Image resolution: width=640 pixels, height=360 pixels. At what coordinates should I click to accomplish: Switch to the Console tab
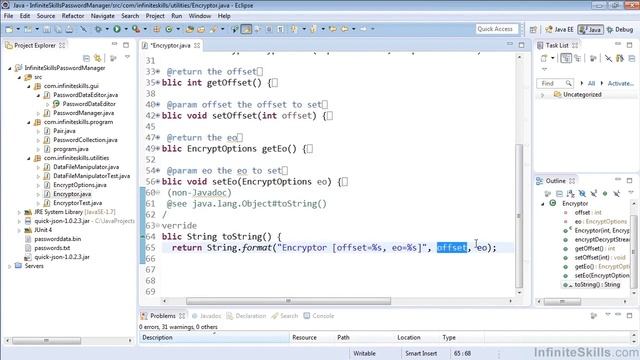(x=319, y=316)
